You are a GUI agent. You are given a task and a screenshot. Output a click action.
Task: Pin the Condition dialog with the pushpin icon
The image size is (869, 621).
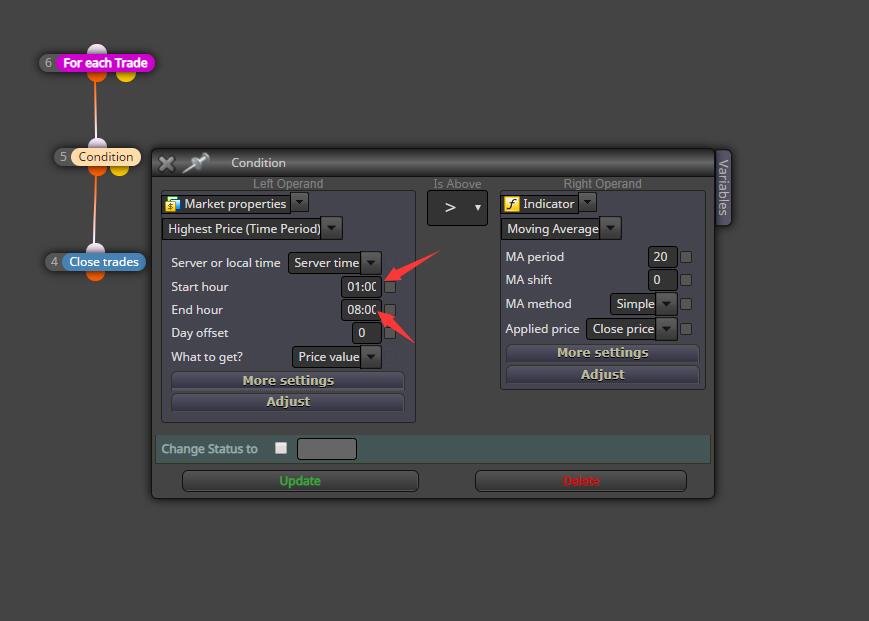click(196, 163)
